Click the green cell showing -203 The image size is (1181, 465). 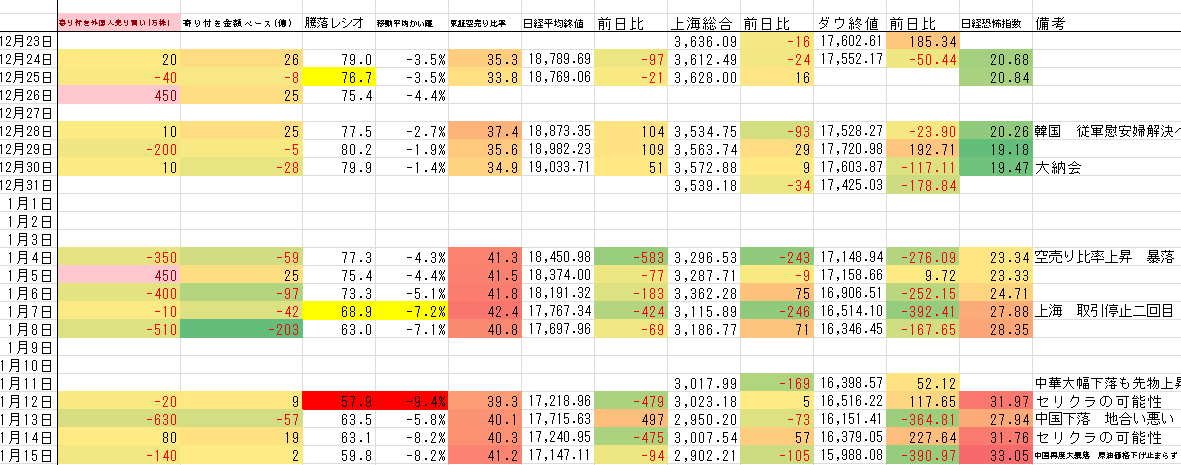242,329
